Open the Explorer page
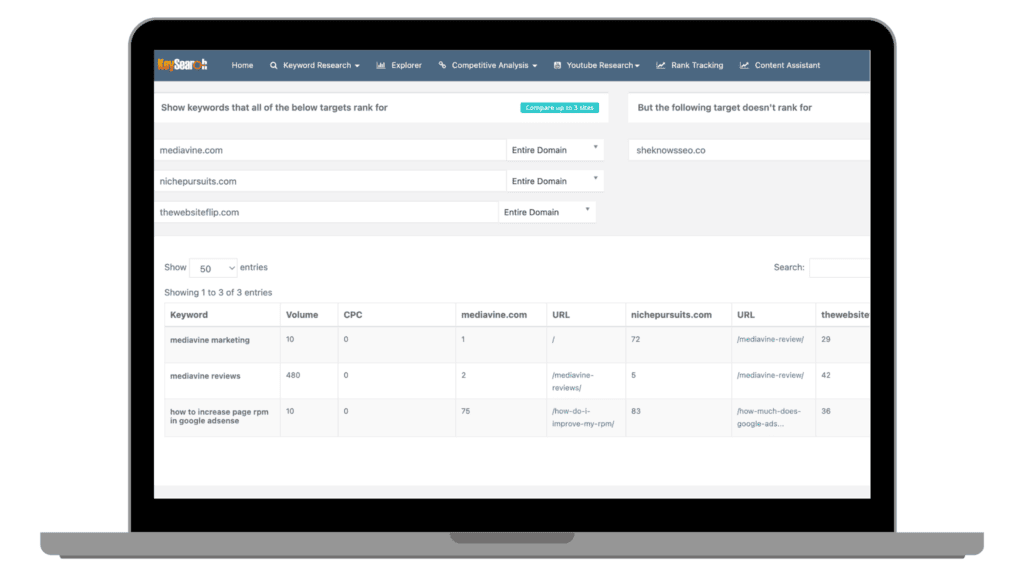 point(406,65)
